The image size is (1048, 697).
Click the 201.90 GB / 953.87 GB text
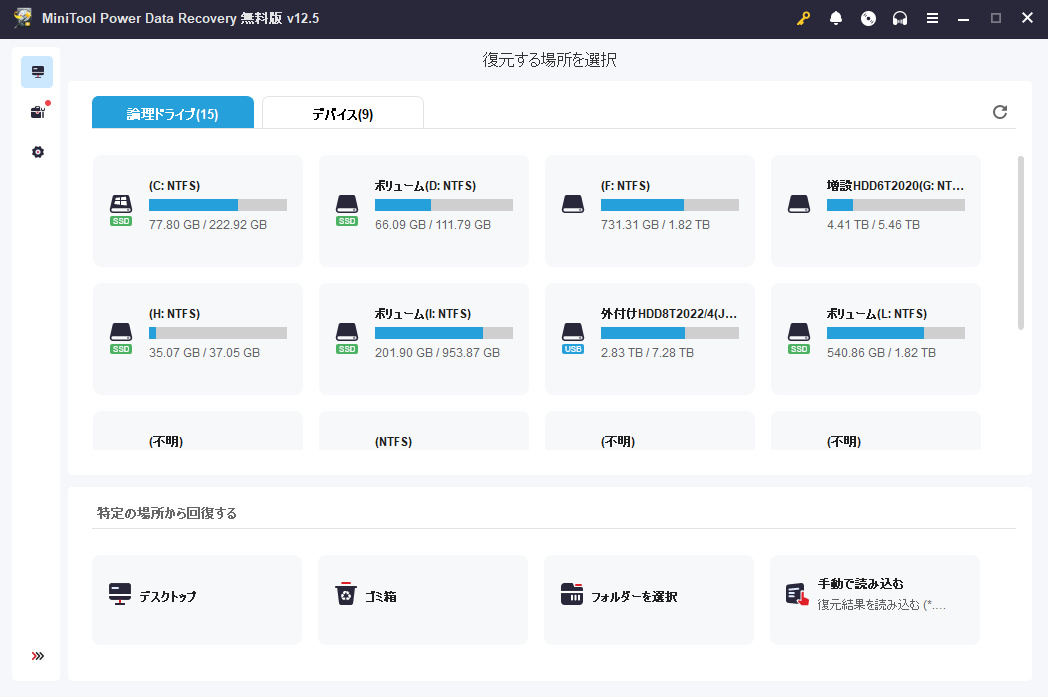[x=437, y=353]
